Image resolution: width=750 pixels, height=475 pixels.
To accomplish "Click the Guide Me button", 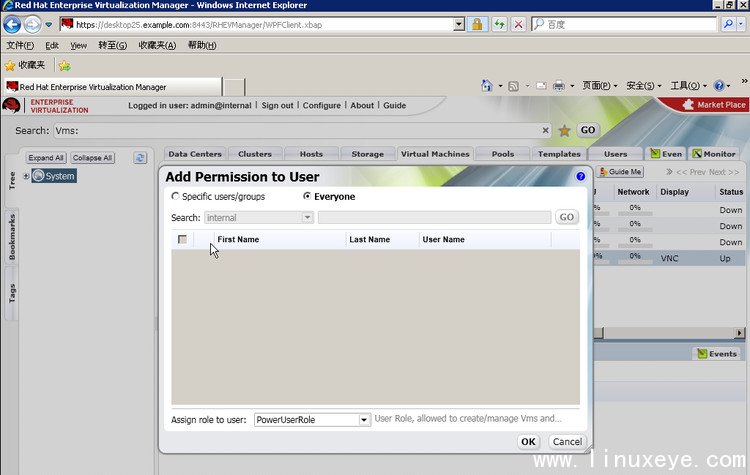I will pos(620,172).
